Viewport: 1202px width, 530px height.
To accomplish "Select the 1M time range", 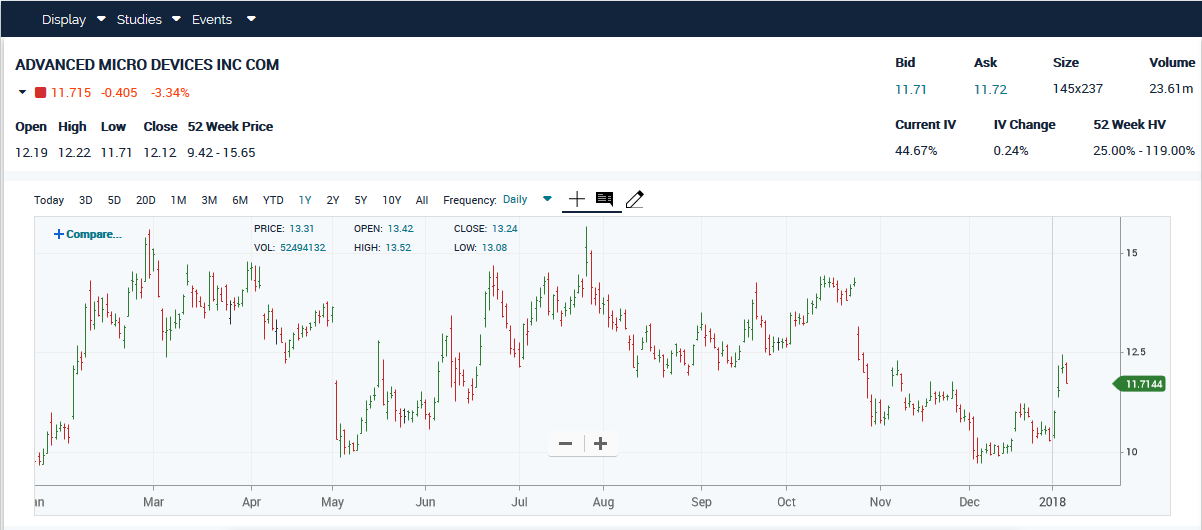I will click(x=178, y=200).
